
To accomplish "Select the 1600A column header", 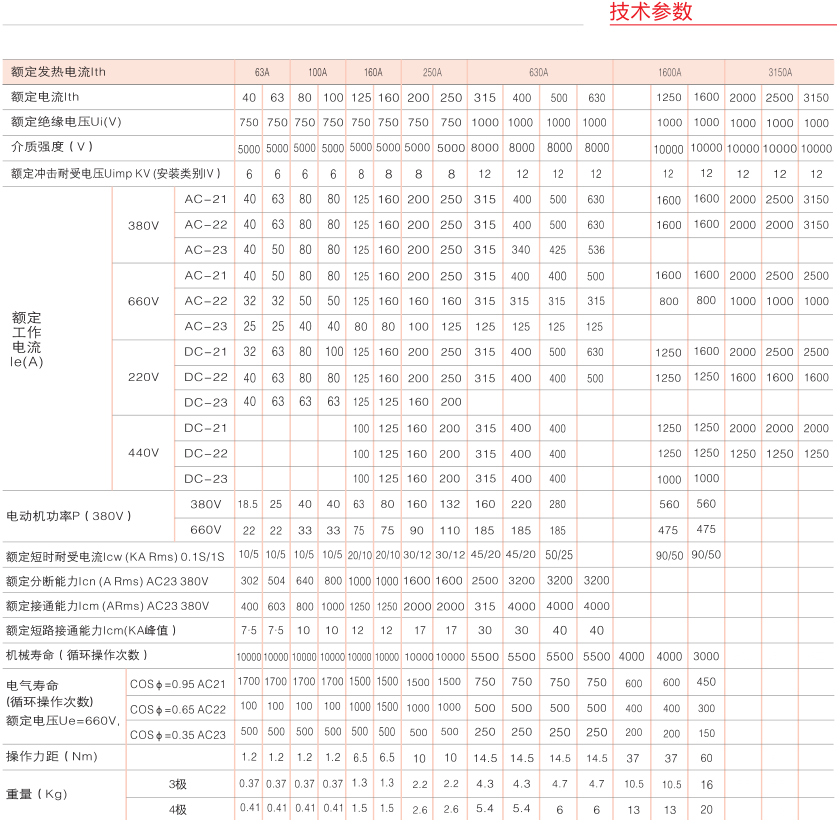I will click(x=669, y=72).
